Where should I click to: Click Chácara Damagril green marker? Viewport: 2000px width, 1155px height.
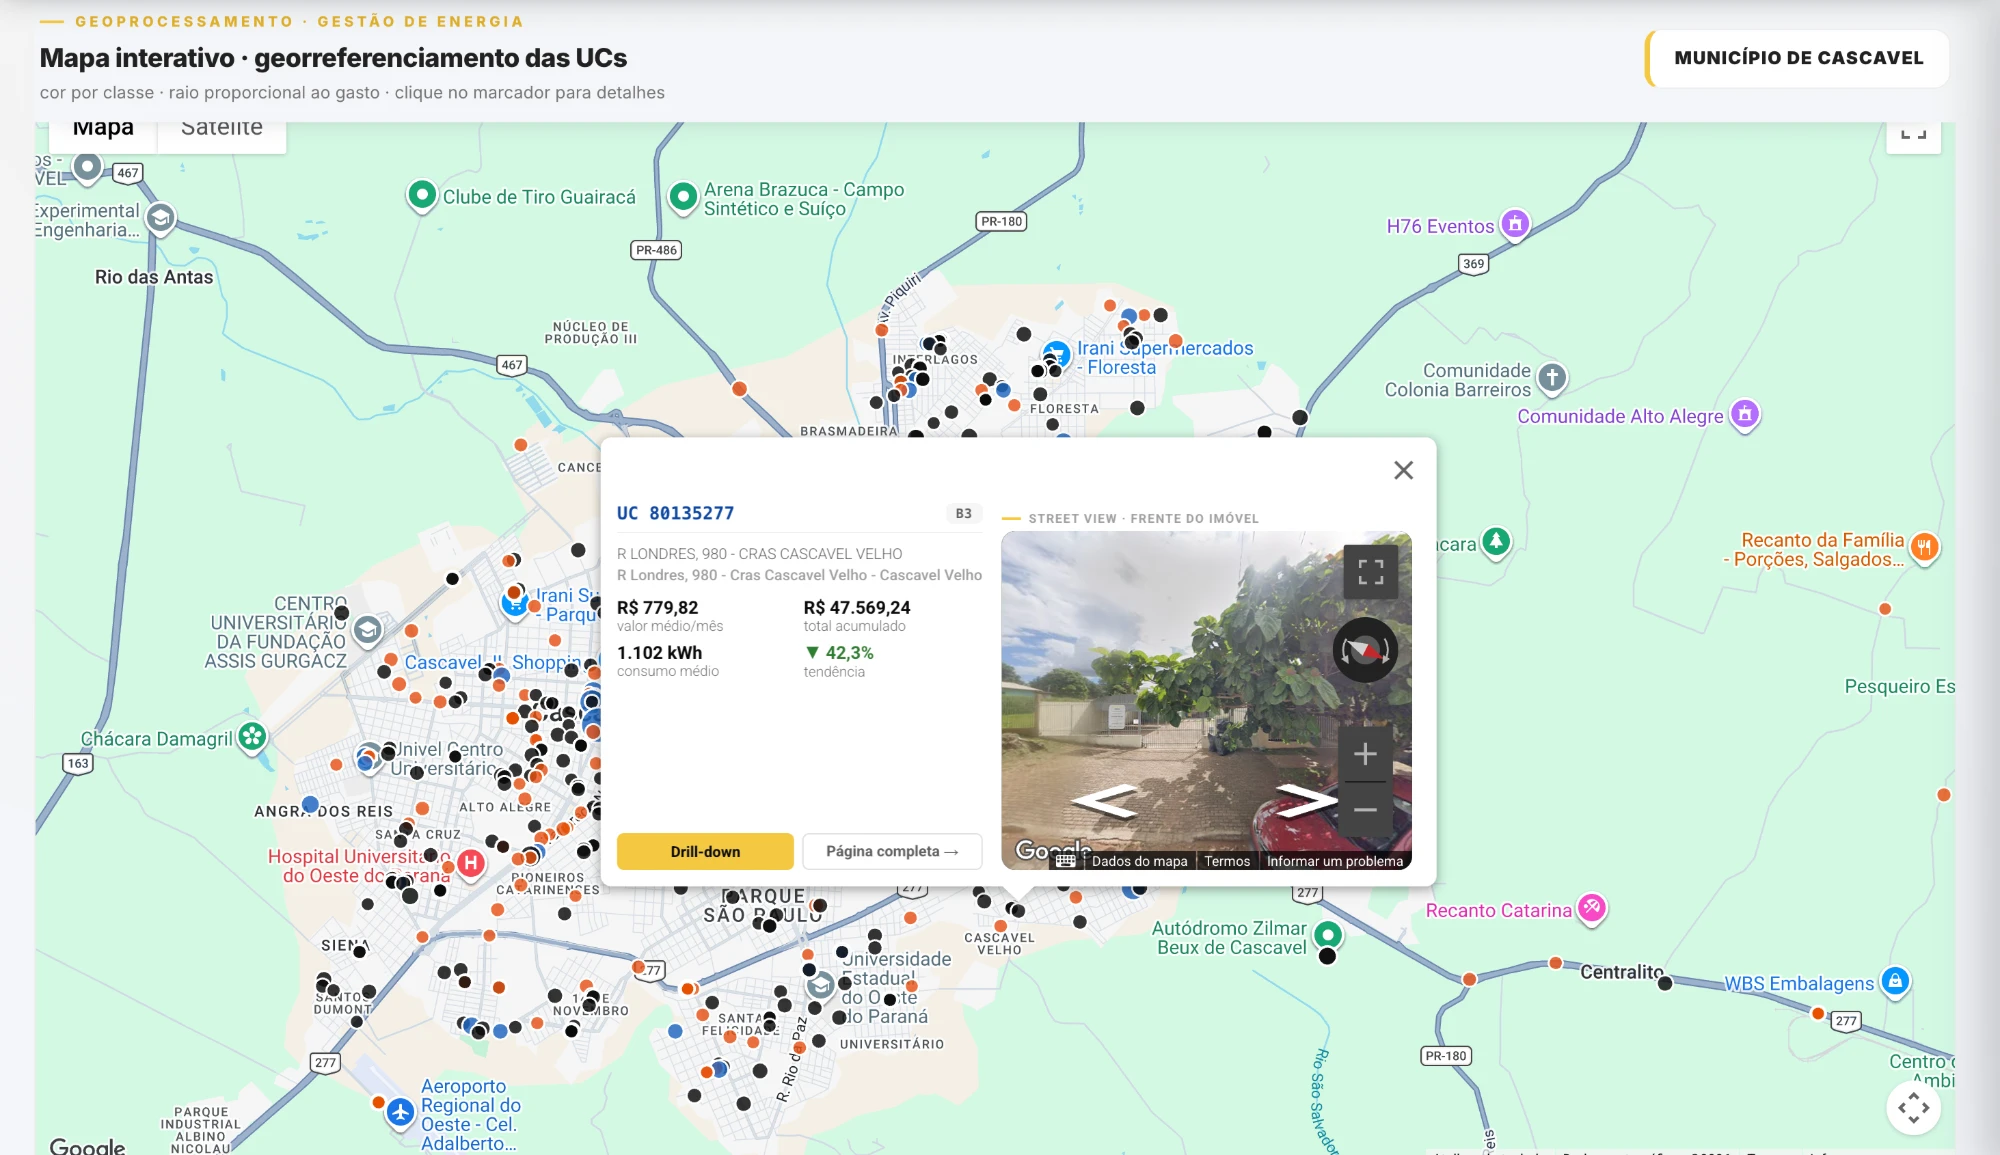[x=252, y=738]
